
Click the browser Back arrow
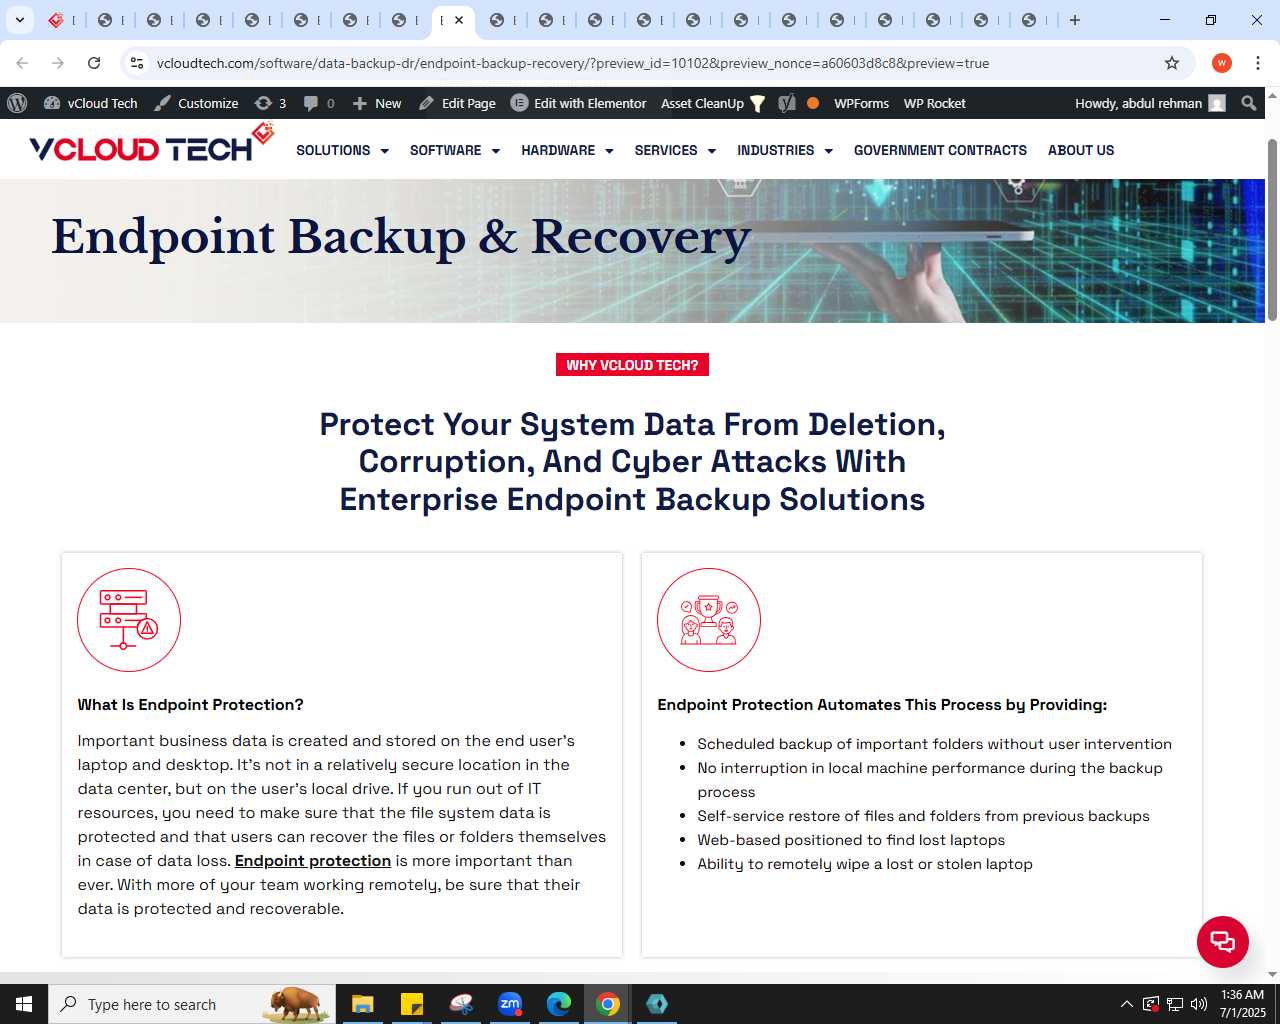click(22, 63)
